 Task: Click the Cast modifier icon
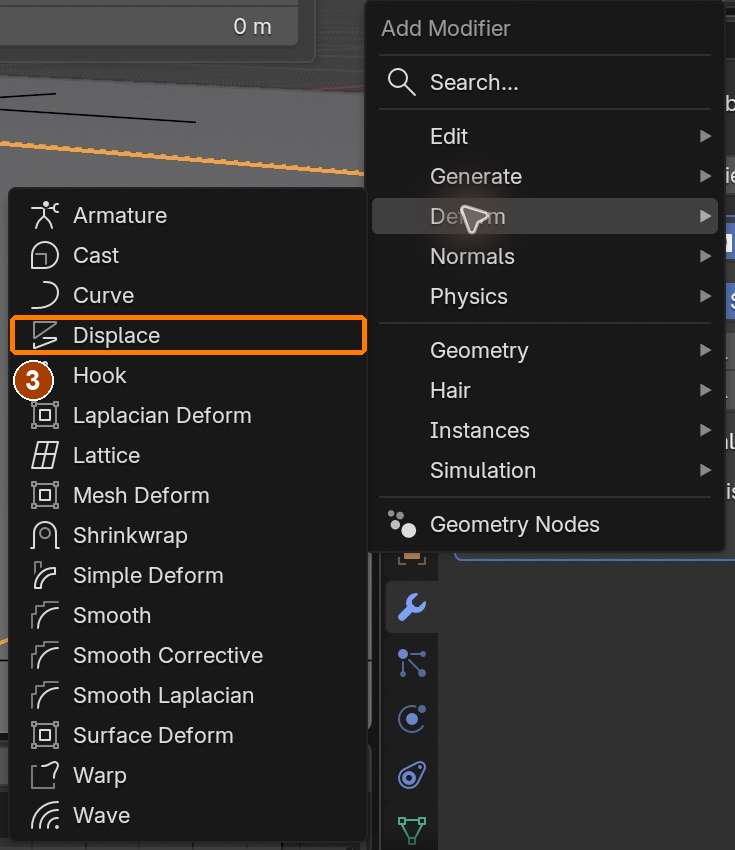point(44,255)
